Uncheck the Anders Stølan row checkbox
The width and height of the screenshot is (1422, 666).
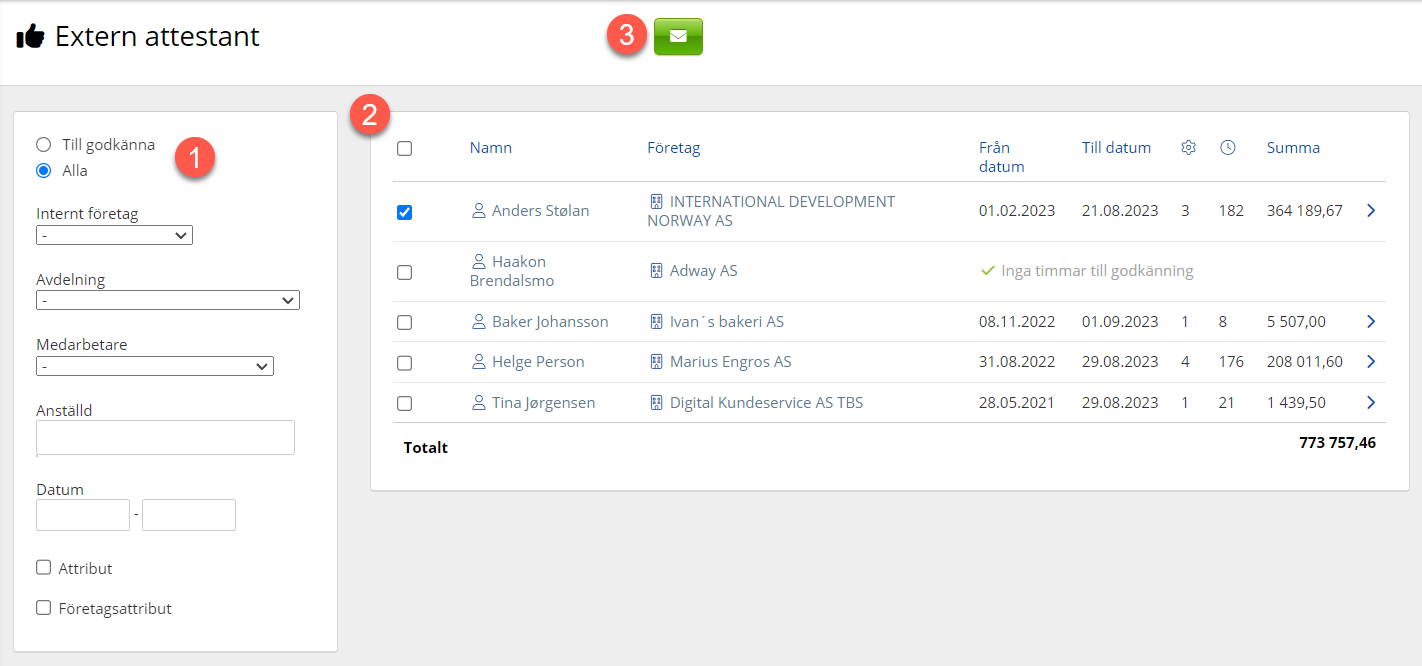point(404,212)
